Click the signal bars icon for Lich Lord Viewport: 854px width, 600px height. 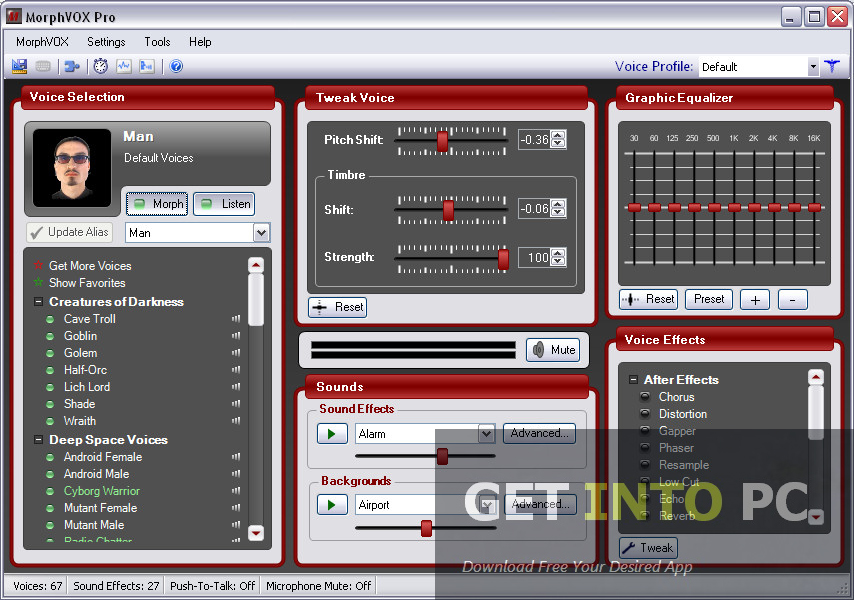236,387
